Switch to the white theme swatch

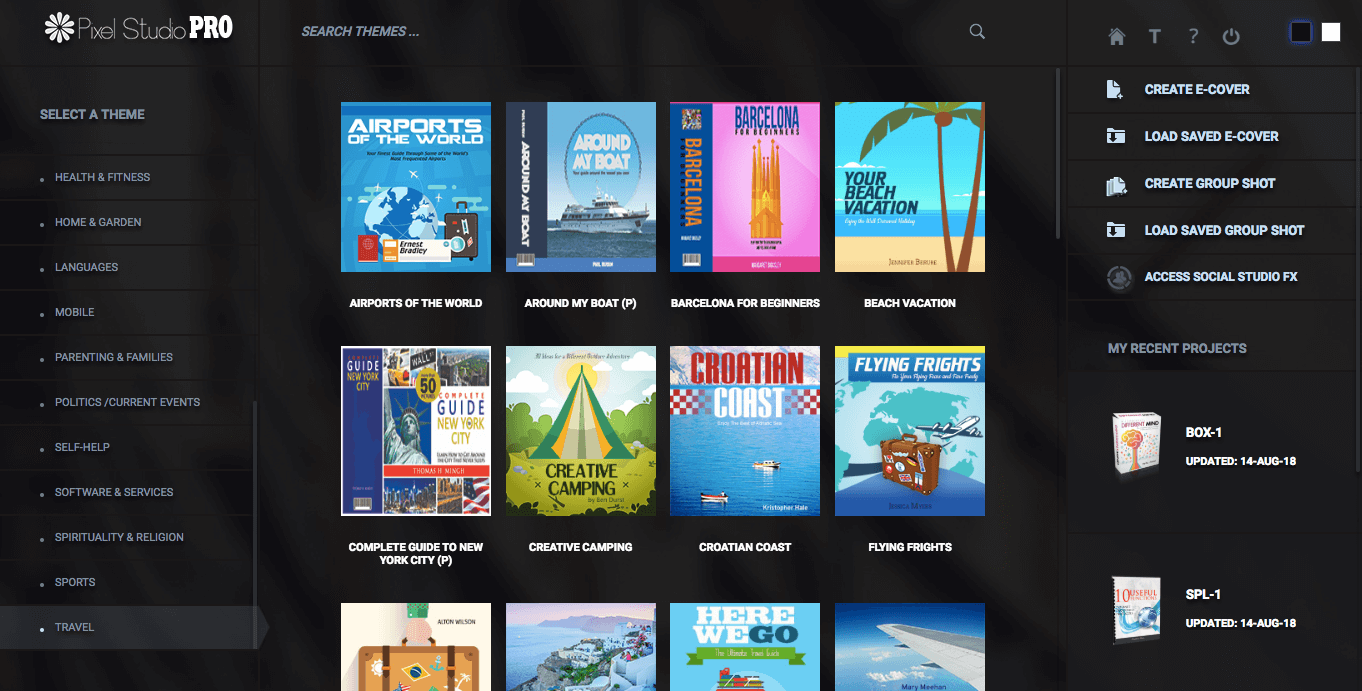pyautogui.click(x=1331, y=32)
